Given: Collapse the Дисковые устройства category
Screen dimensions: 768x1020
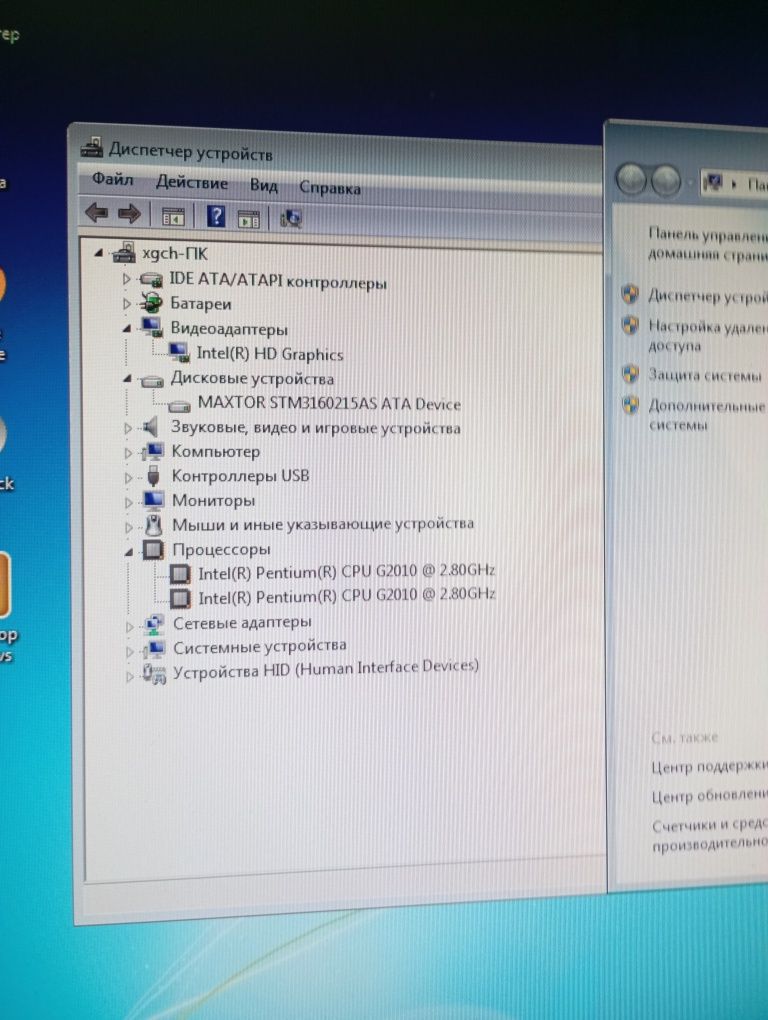Looking at the screenshot, I should pyautogui.click(x=127, y=379).
